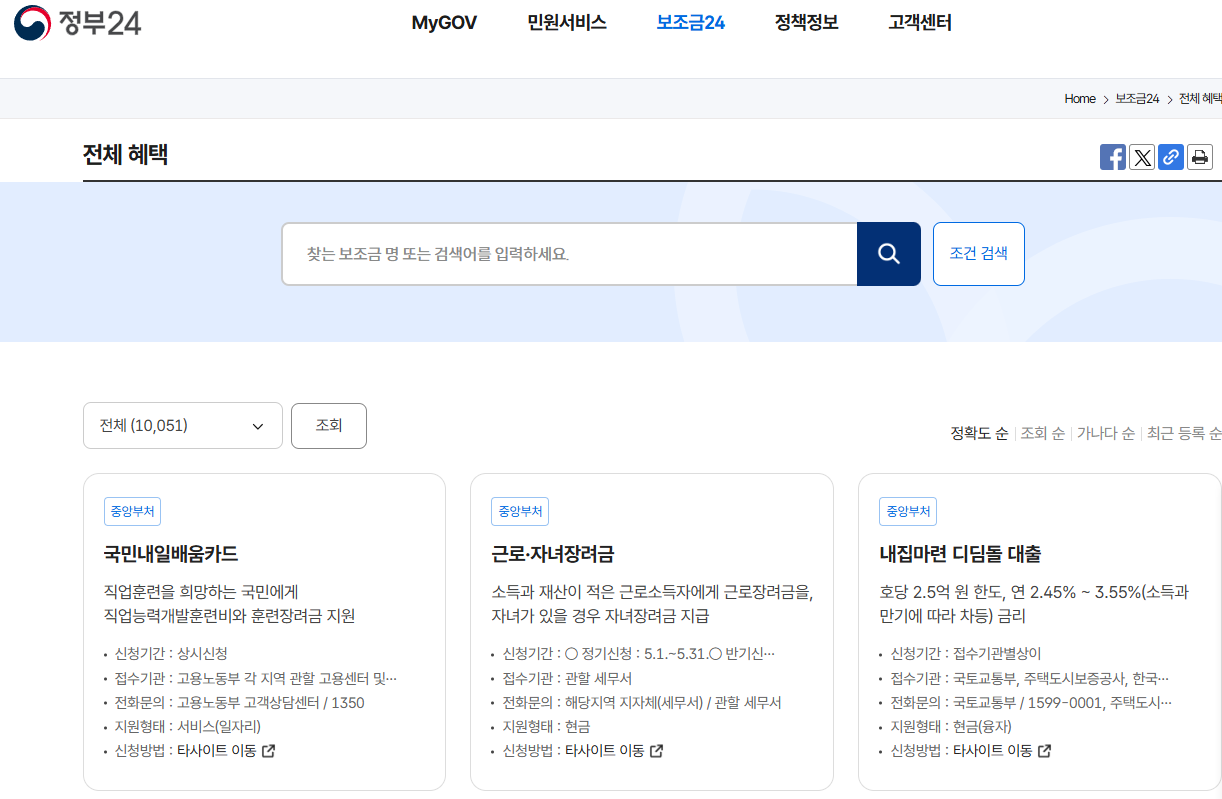Sort results by 최근 등록 순
1222x799 pixels.
click(1185, 432)
